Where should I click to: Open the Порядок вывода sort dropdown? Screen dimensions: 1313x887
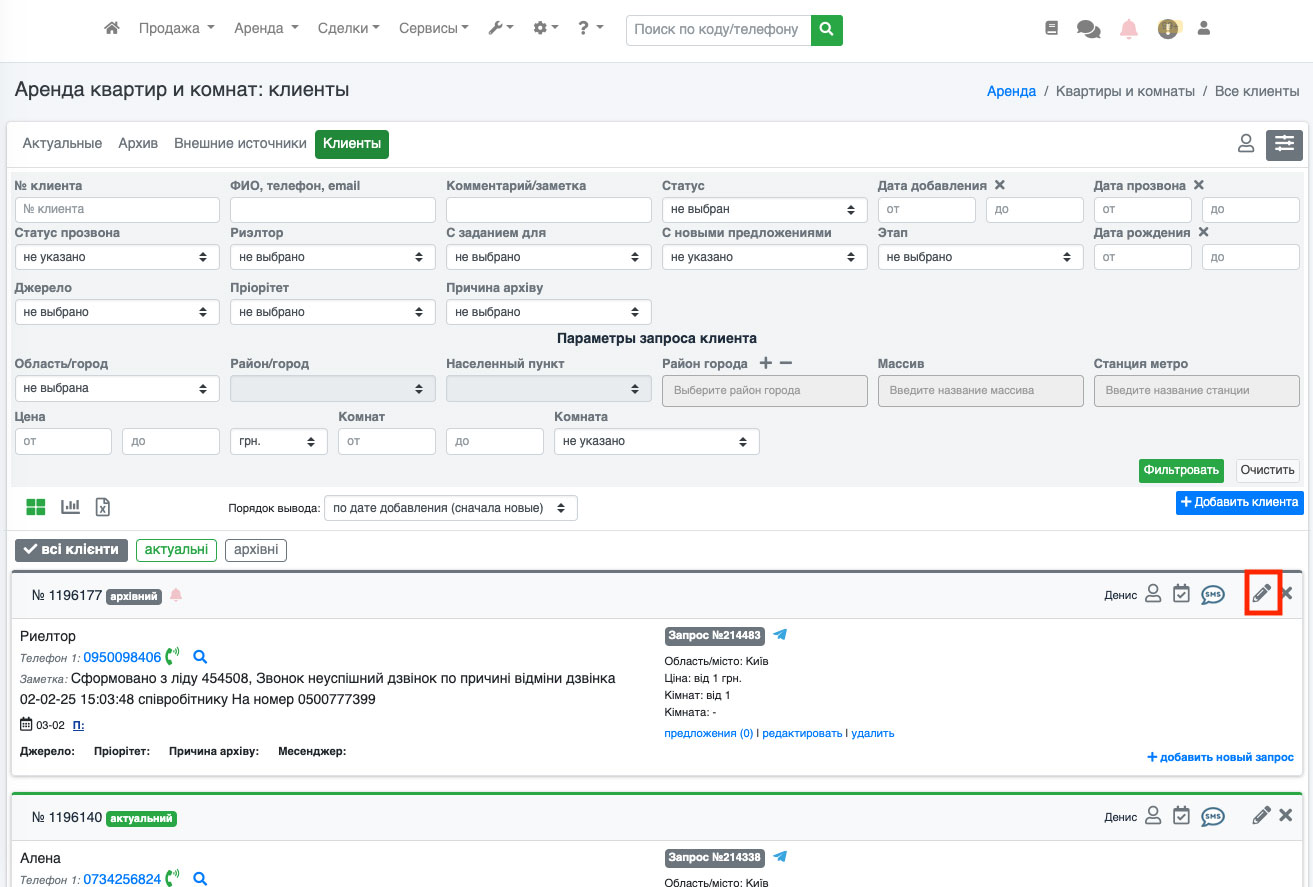click(x=450, y=508)
